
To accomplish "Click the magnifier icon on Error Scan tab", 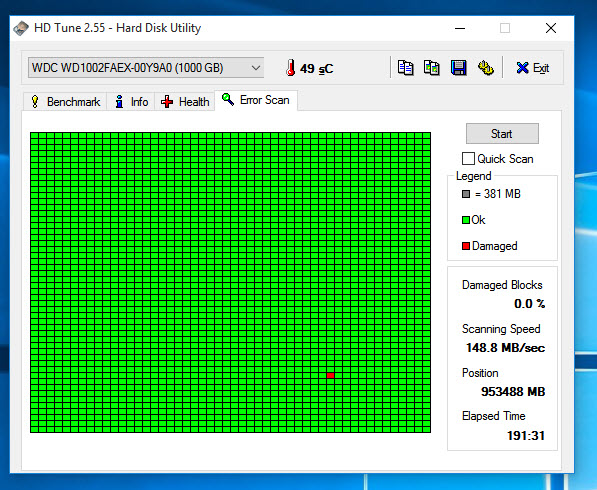I will coord(228,99).
